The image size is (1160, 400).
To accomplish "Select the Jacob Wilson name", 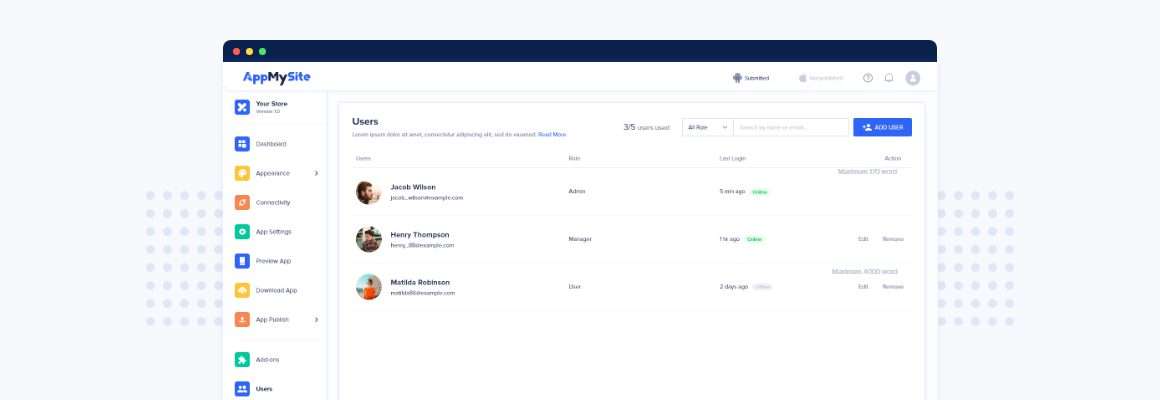I will [x=413, y=187].
